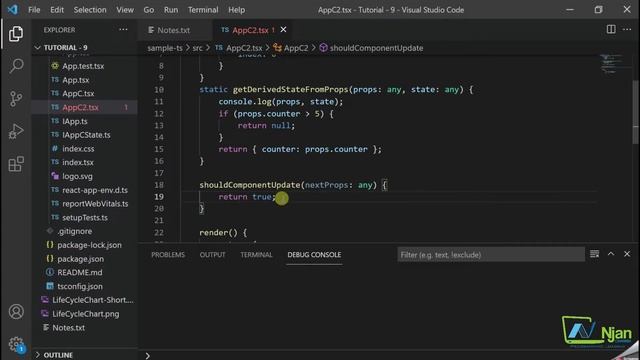Open the Help menu
Viewport: 640px width, 360px height.
point(236,10)
